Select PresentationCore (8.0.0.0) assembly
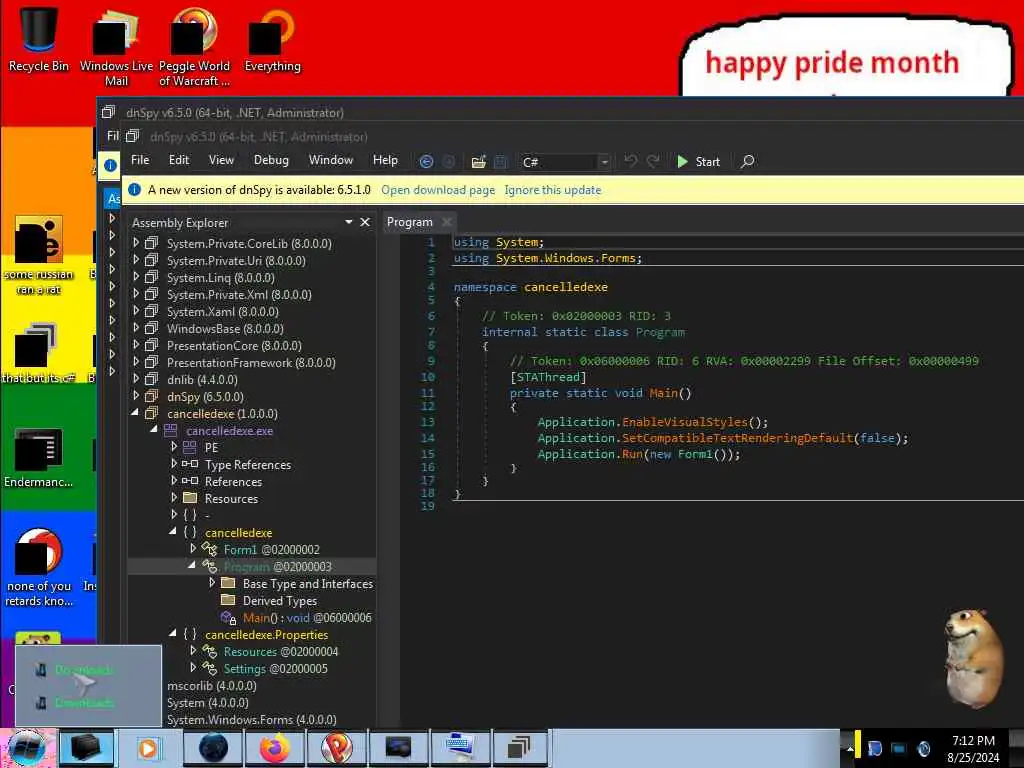The width and height of the screenshot is (1024, 768). [x=234, y=345]
